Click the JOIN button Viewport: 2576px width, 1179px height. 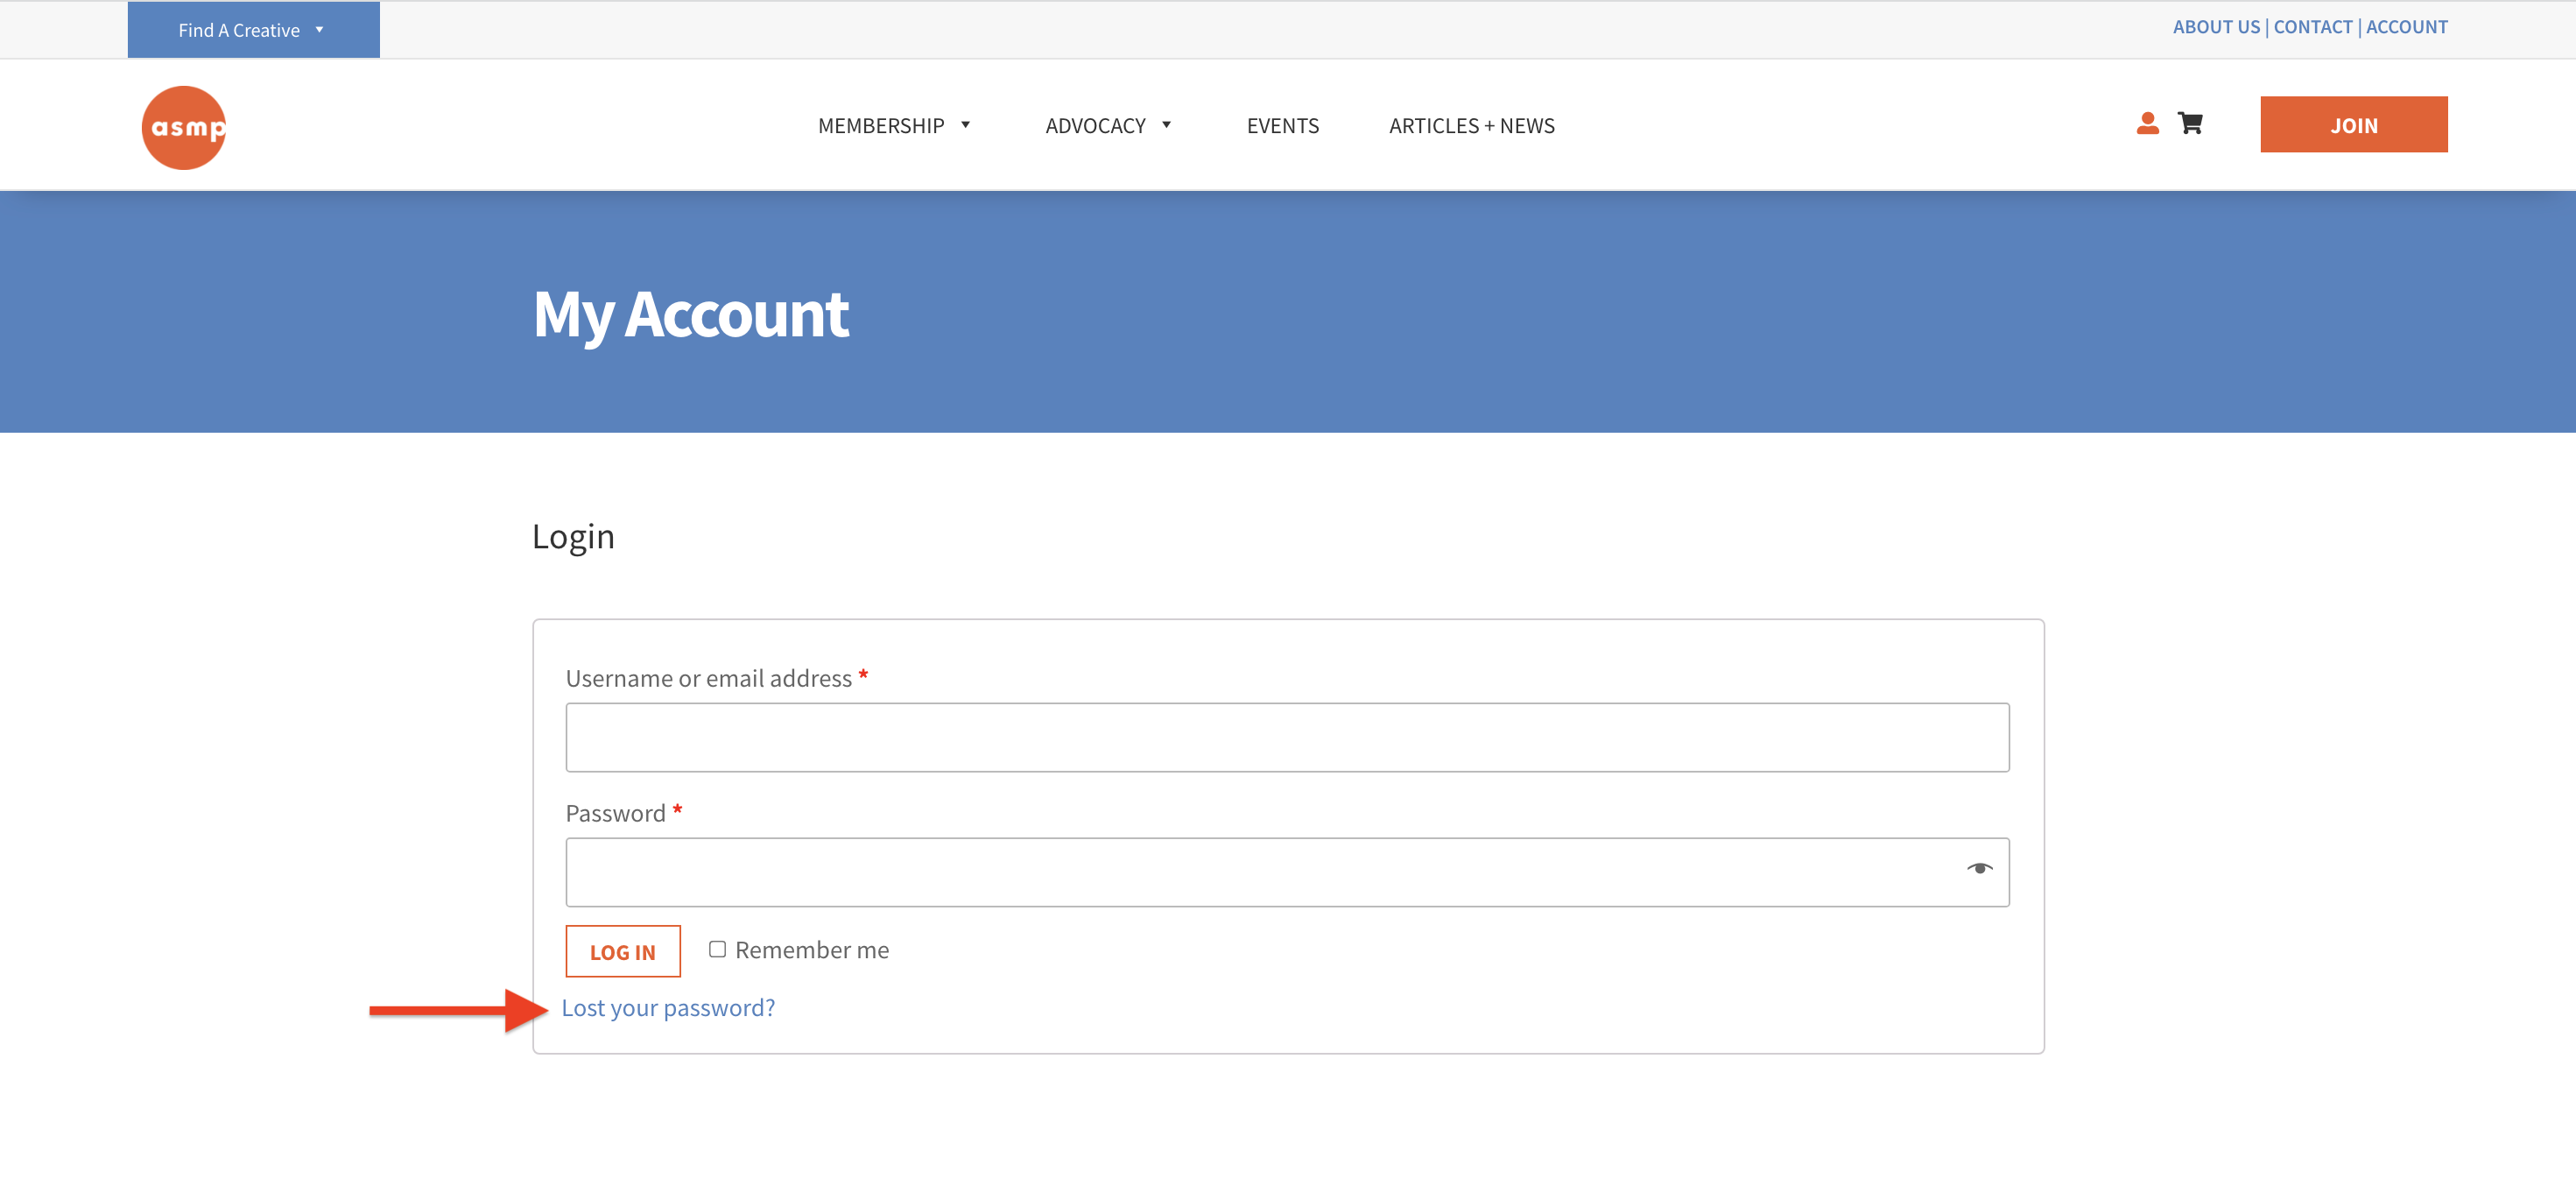(x=2351, y=124)
